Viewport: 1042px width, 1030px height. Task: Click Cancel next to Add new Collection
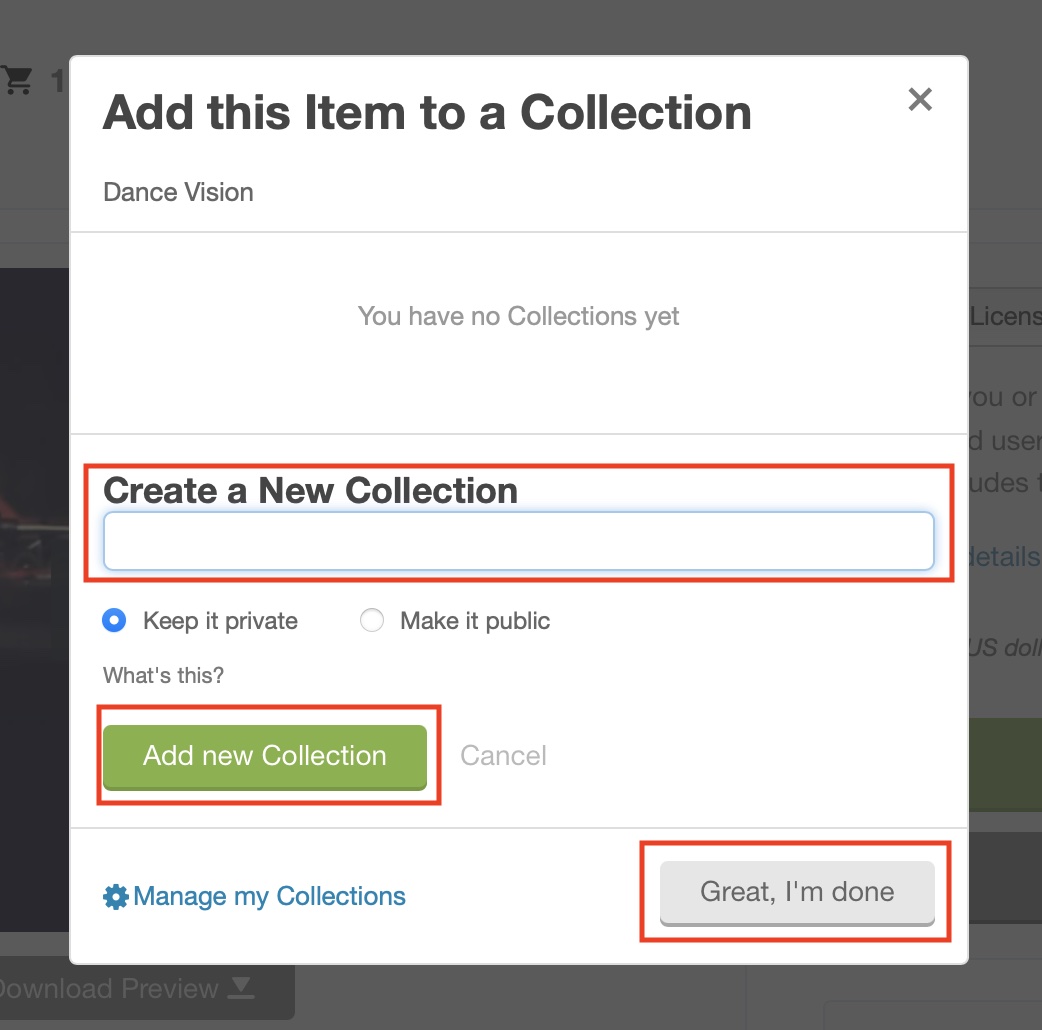tap(503, 755)
